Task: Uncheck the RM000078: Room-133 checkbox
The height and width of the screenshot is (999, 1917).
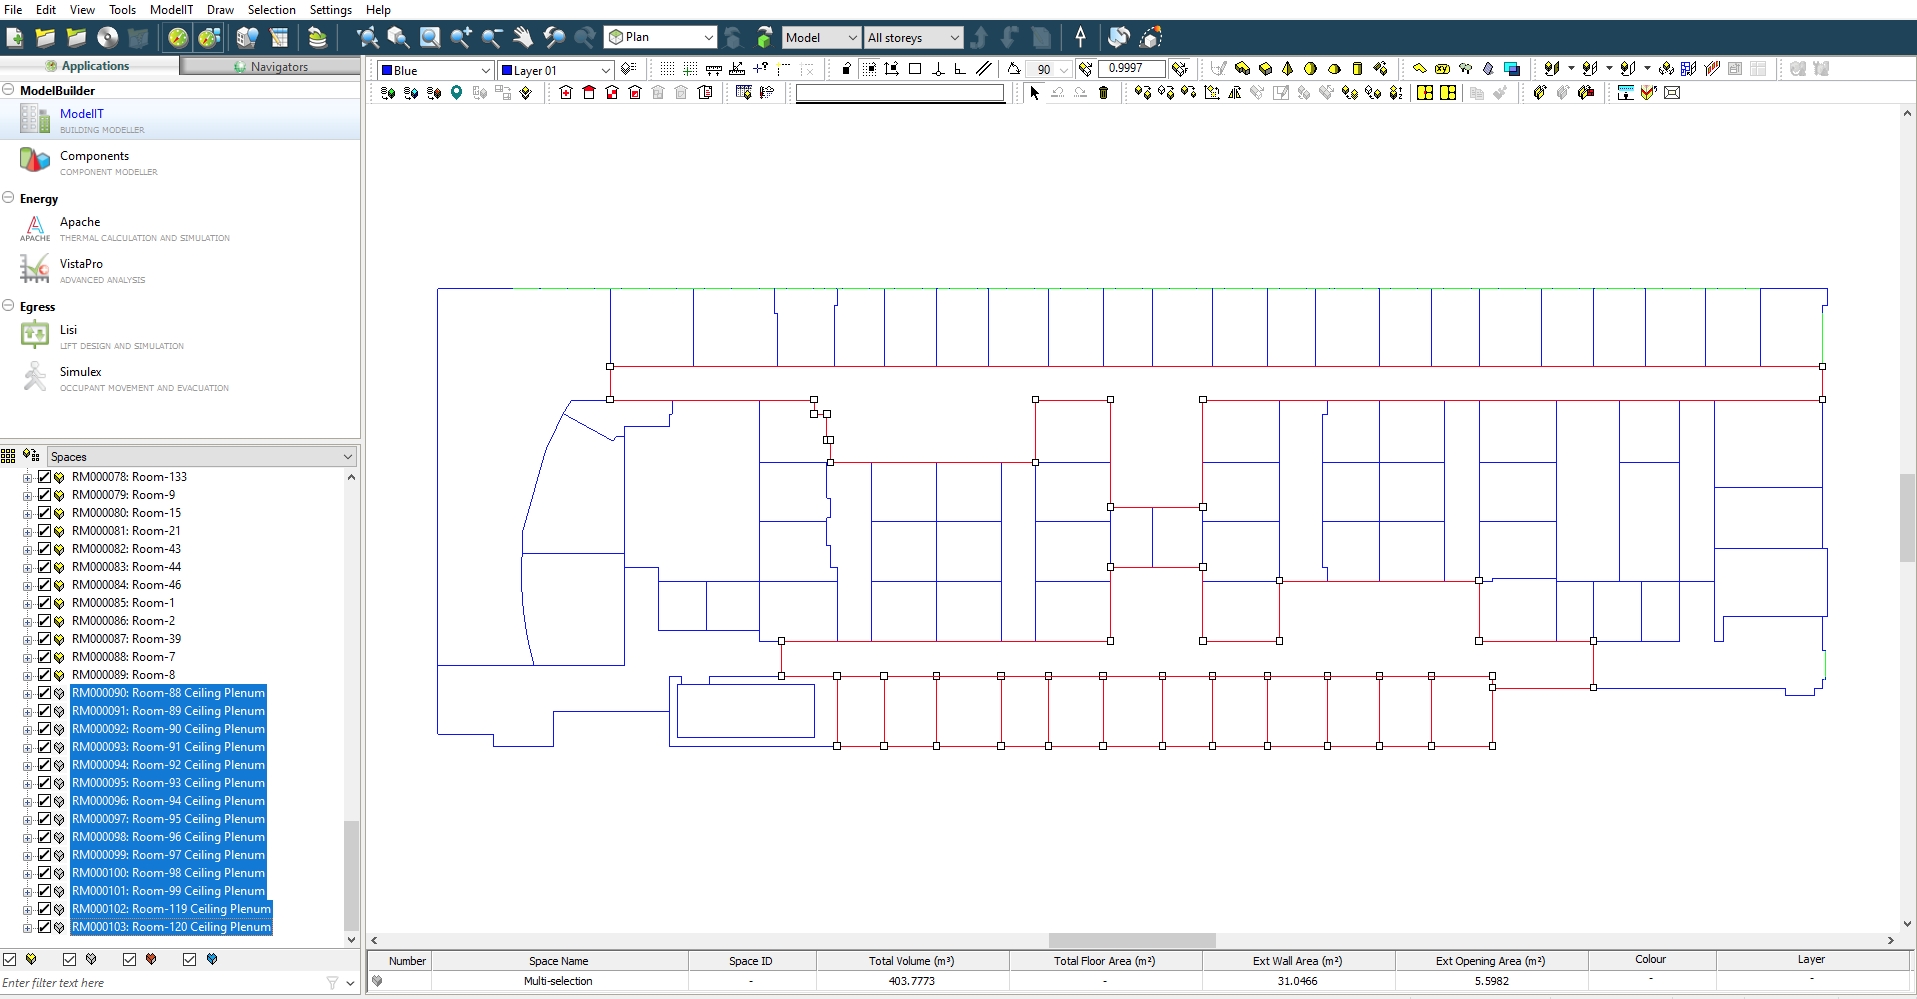Action: (x=44, y=477)
